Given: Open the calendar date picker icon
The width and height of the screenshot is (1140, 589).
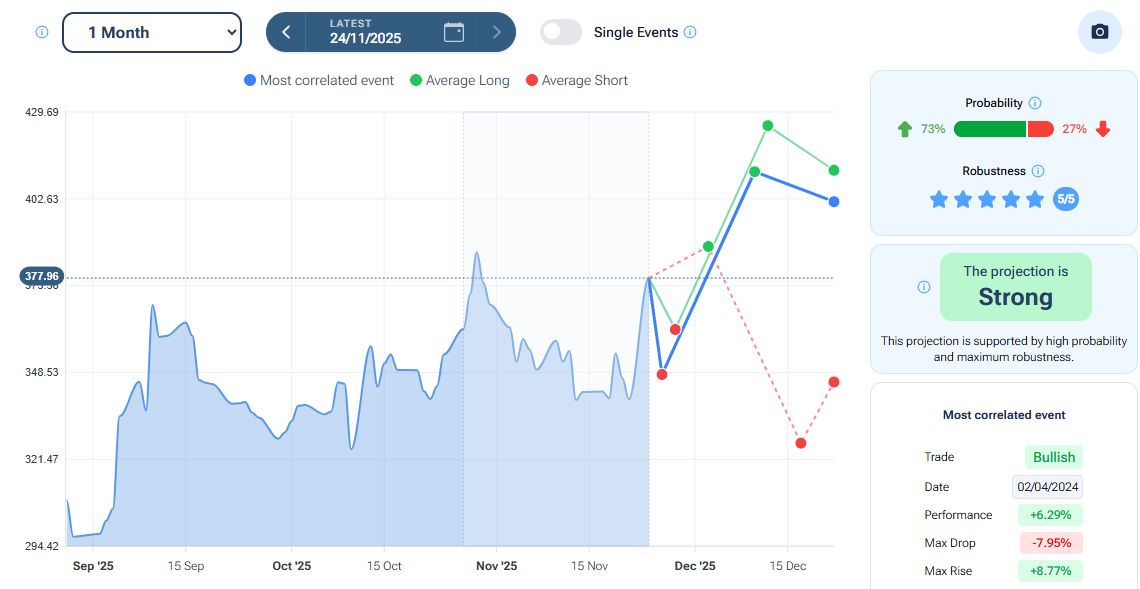Looking at the screenshot, I should 454,32.
